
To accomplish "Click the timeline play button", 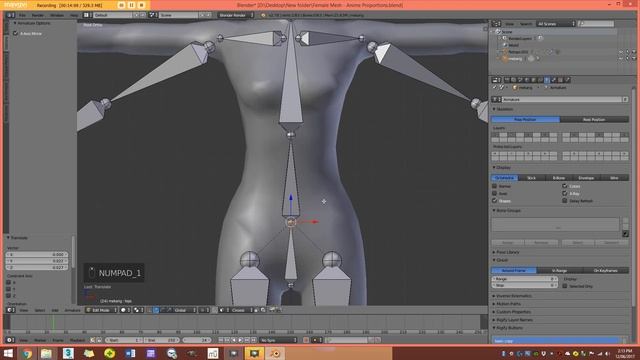I will (x=240, y=340).
